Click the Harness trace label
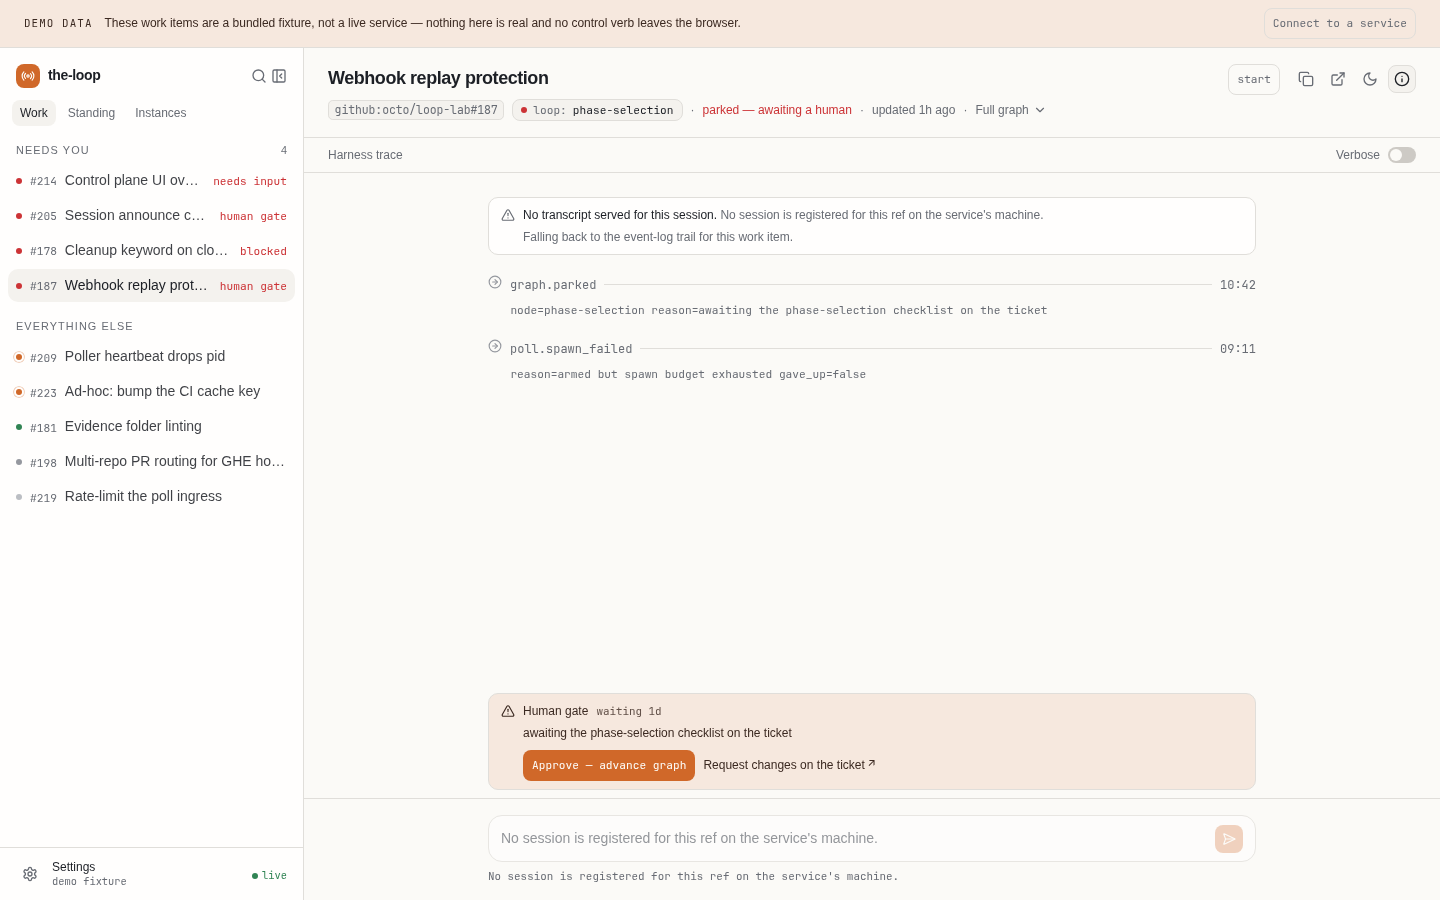Screen dimensions: 1440x900 pyautogui.click(x=365, y=155)
